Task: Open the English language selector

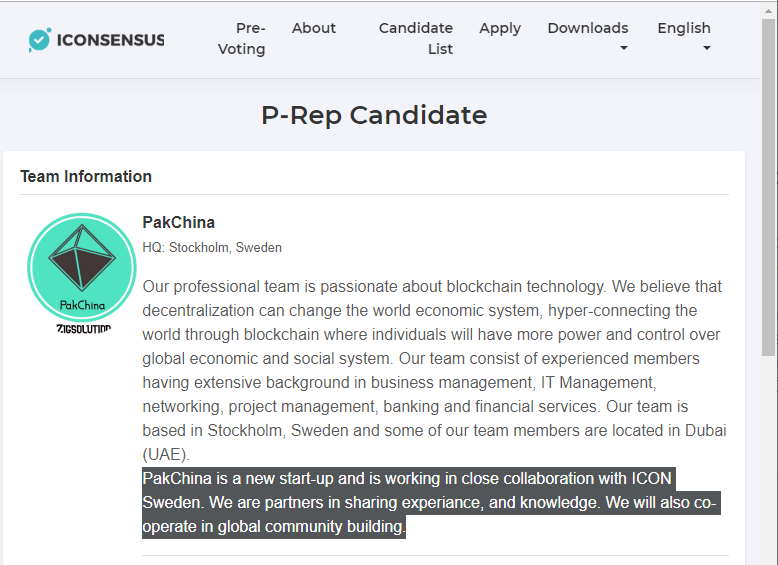Action: (684, 28)
